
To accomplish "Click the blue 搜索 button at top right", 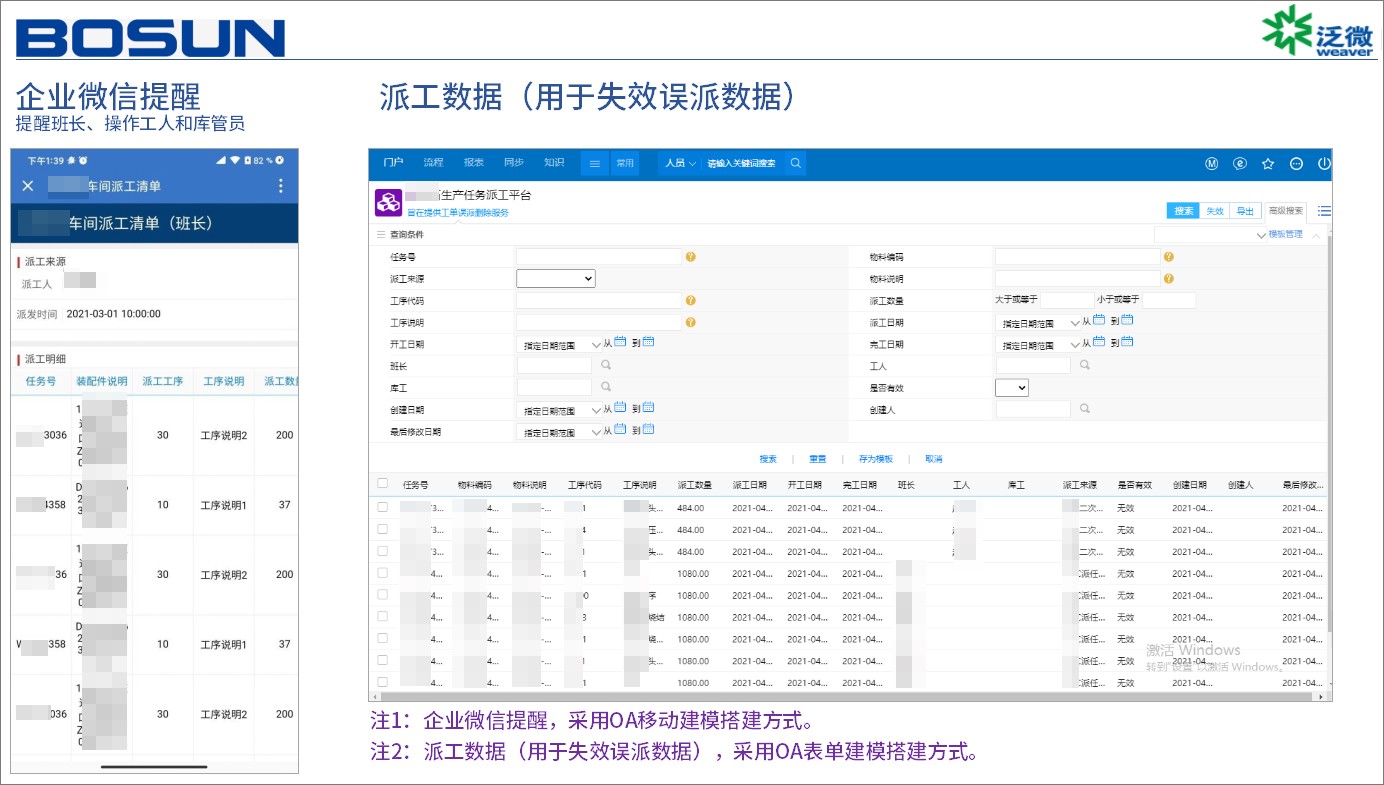I will tap(1184, 211).
